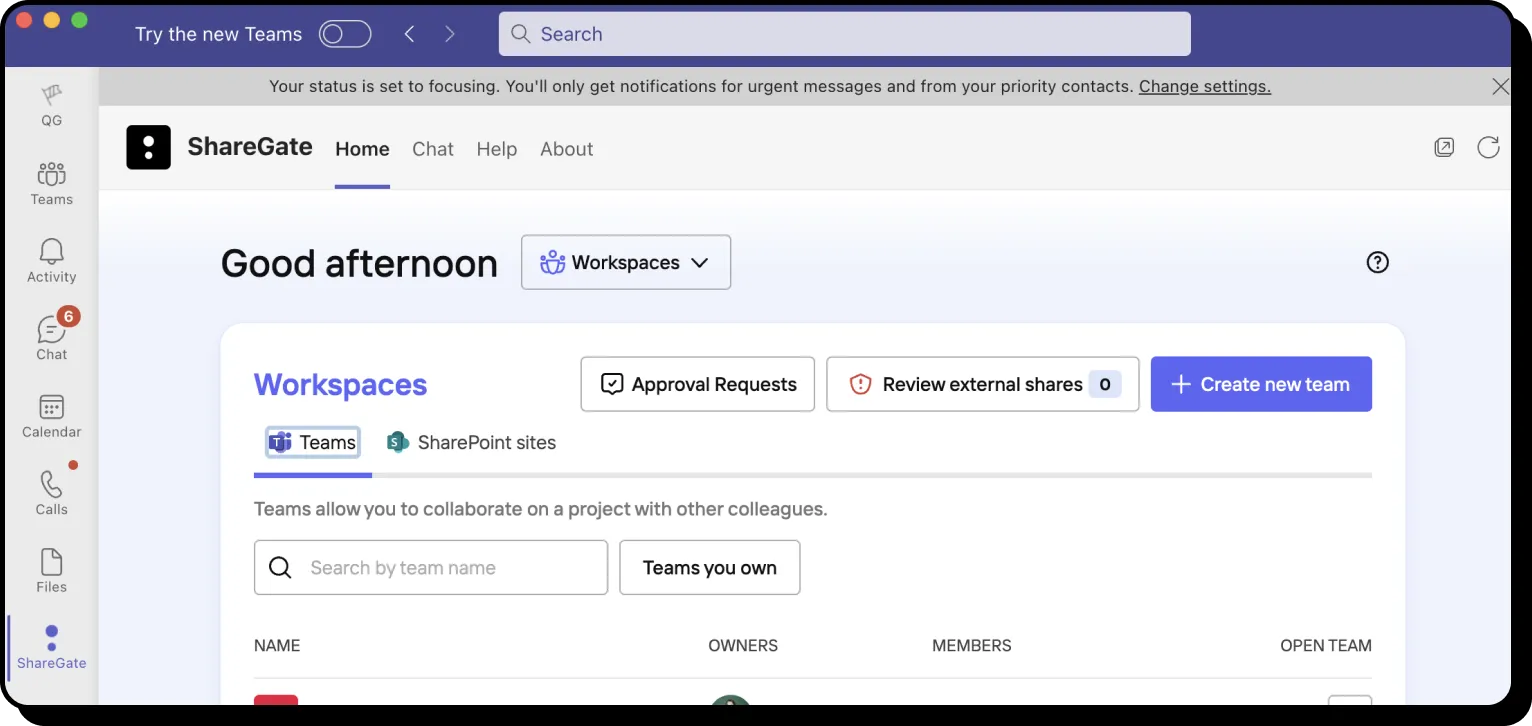Click the Workspaces heading
Screen dimensions: 1532x726
coord(341,385)
